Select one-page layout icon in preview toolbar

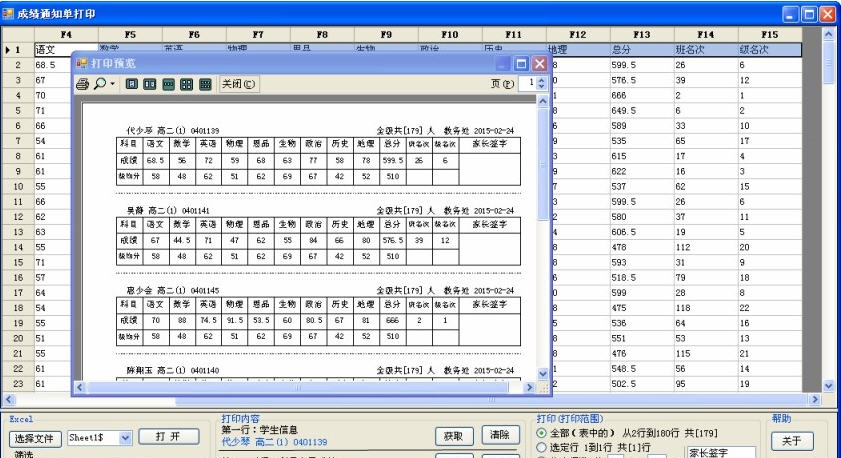[x=132, y=84]
